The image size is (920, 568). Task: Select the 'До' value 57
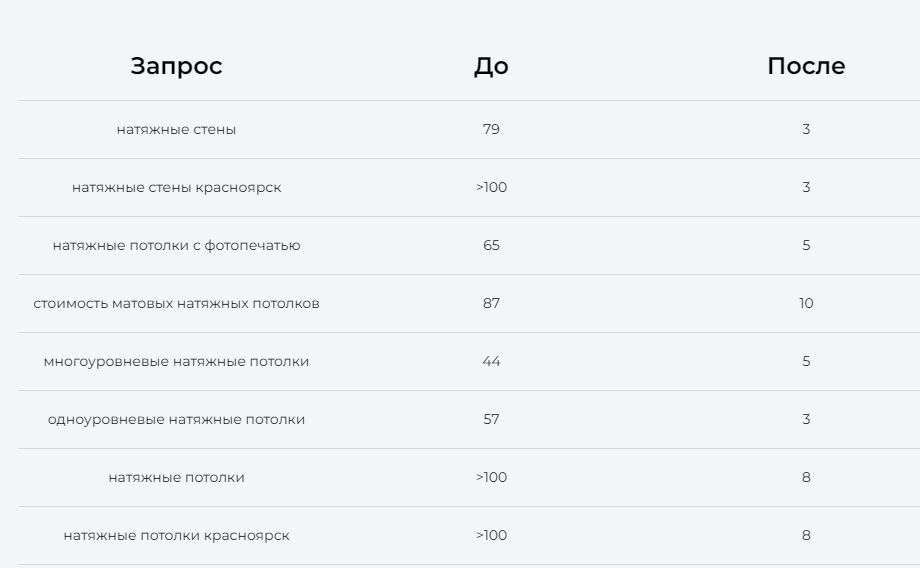(491, 419)
